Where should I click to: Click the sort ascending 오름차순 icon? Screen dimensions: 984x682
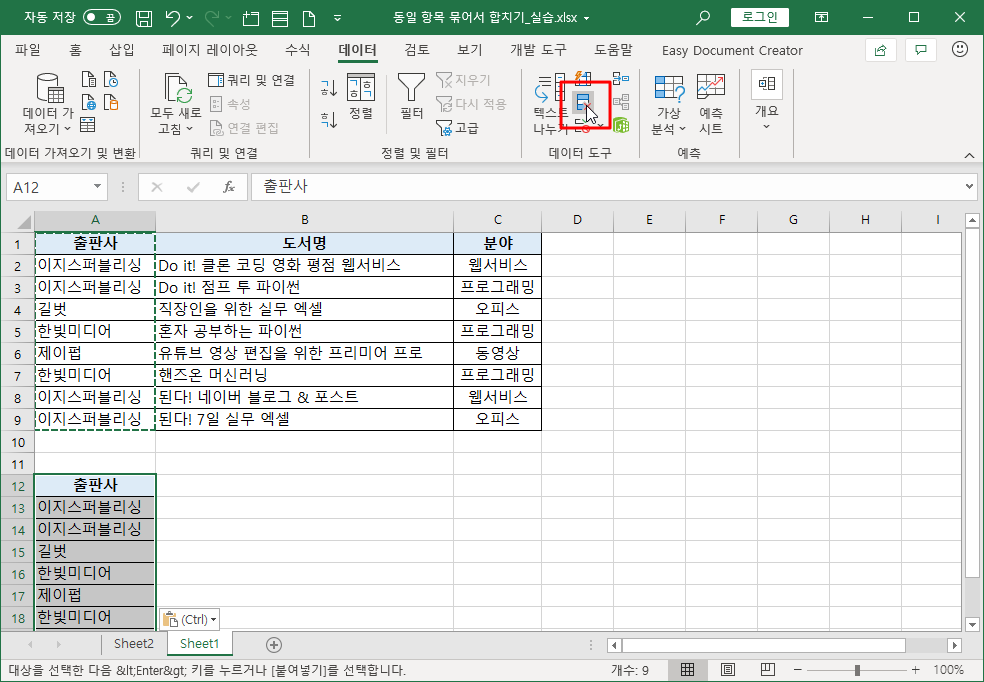pos(329,88)
